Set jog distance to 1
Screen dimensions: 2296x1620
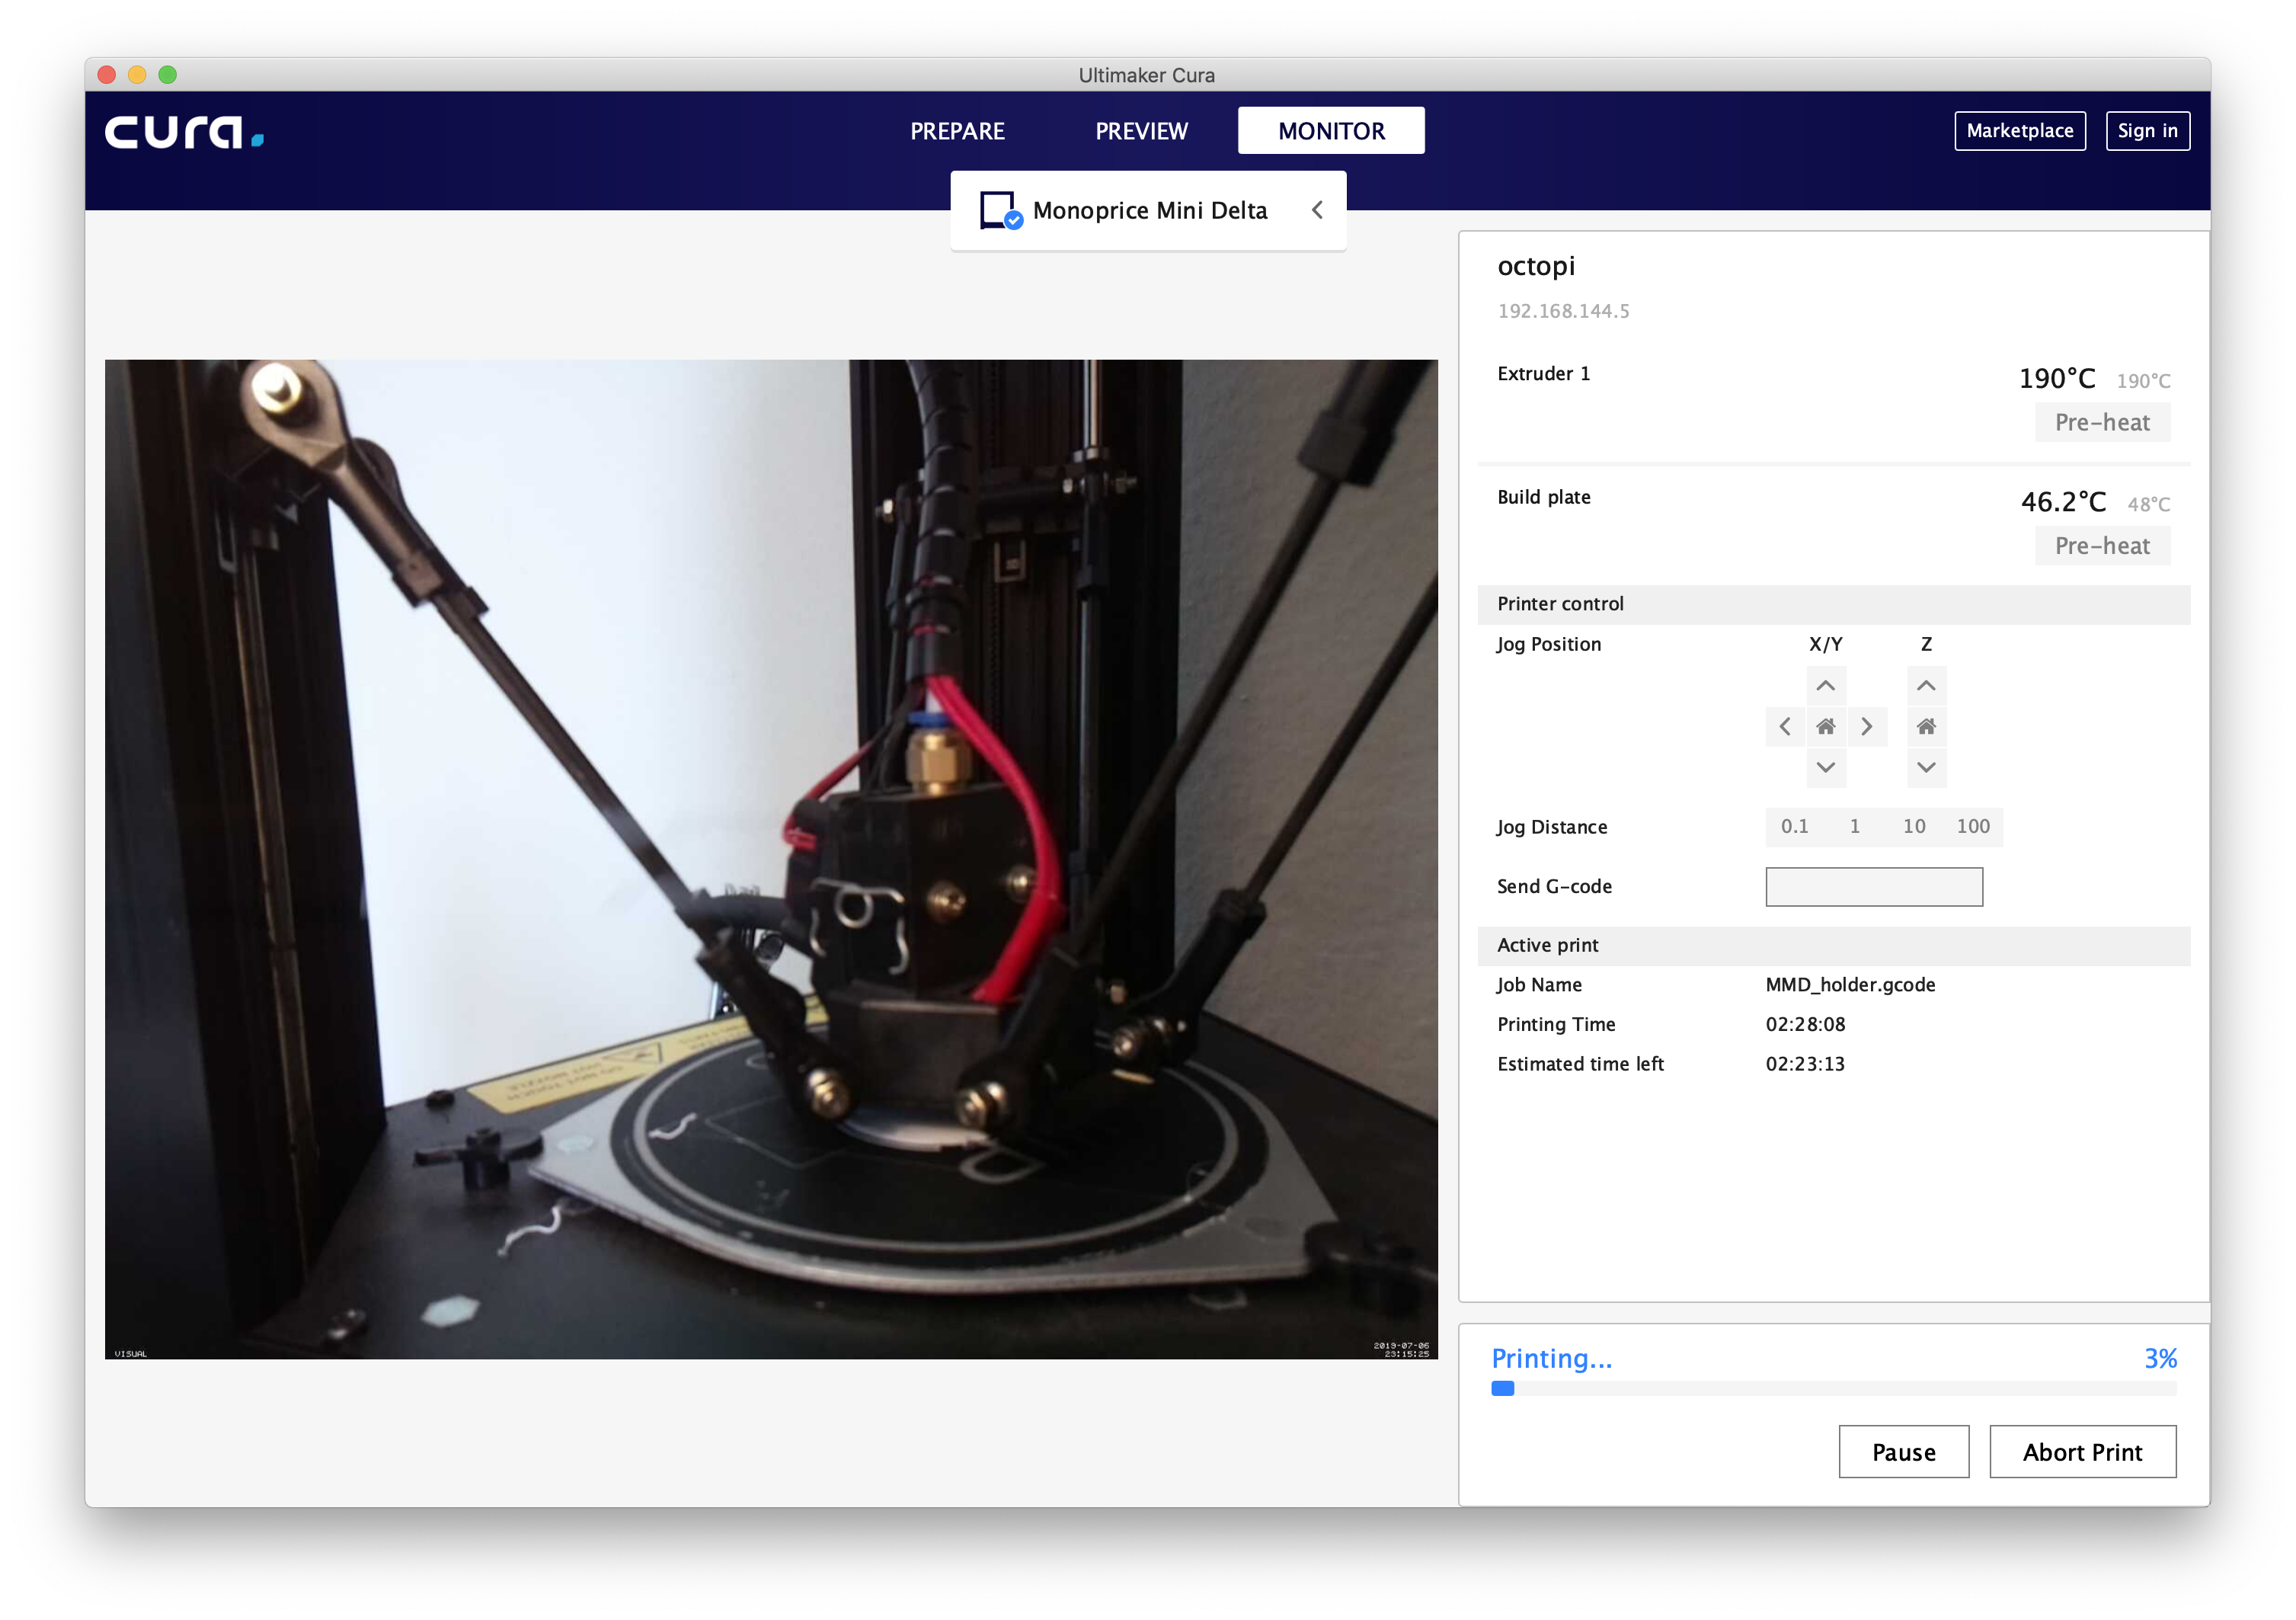click(1855, 827)
